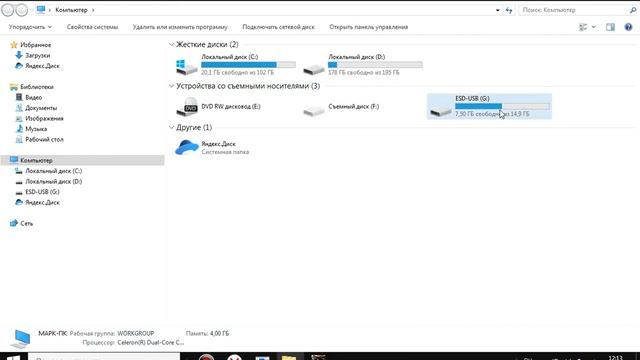The height and width of the screenshot is (360, 640).
Task: Click the Системная папка label
Action: point(225,152)
